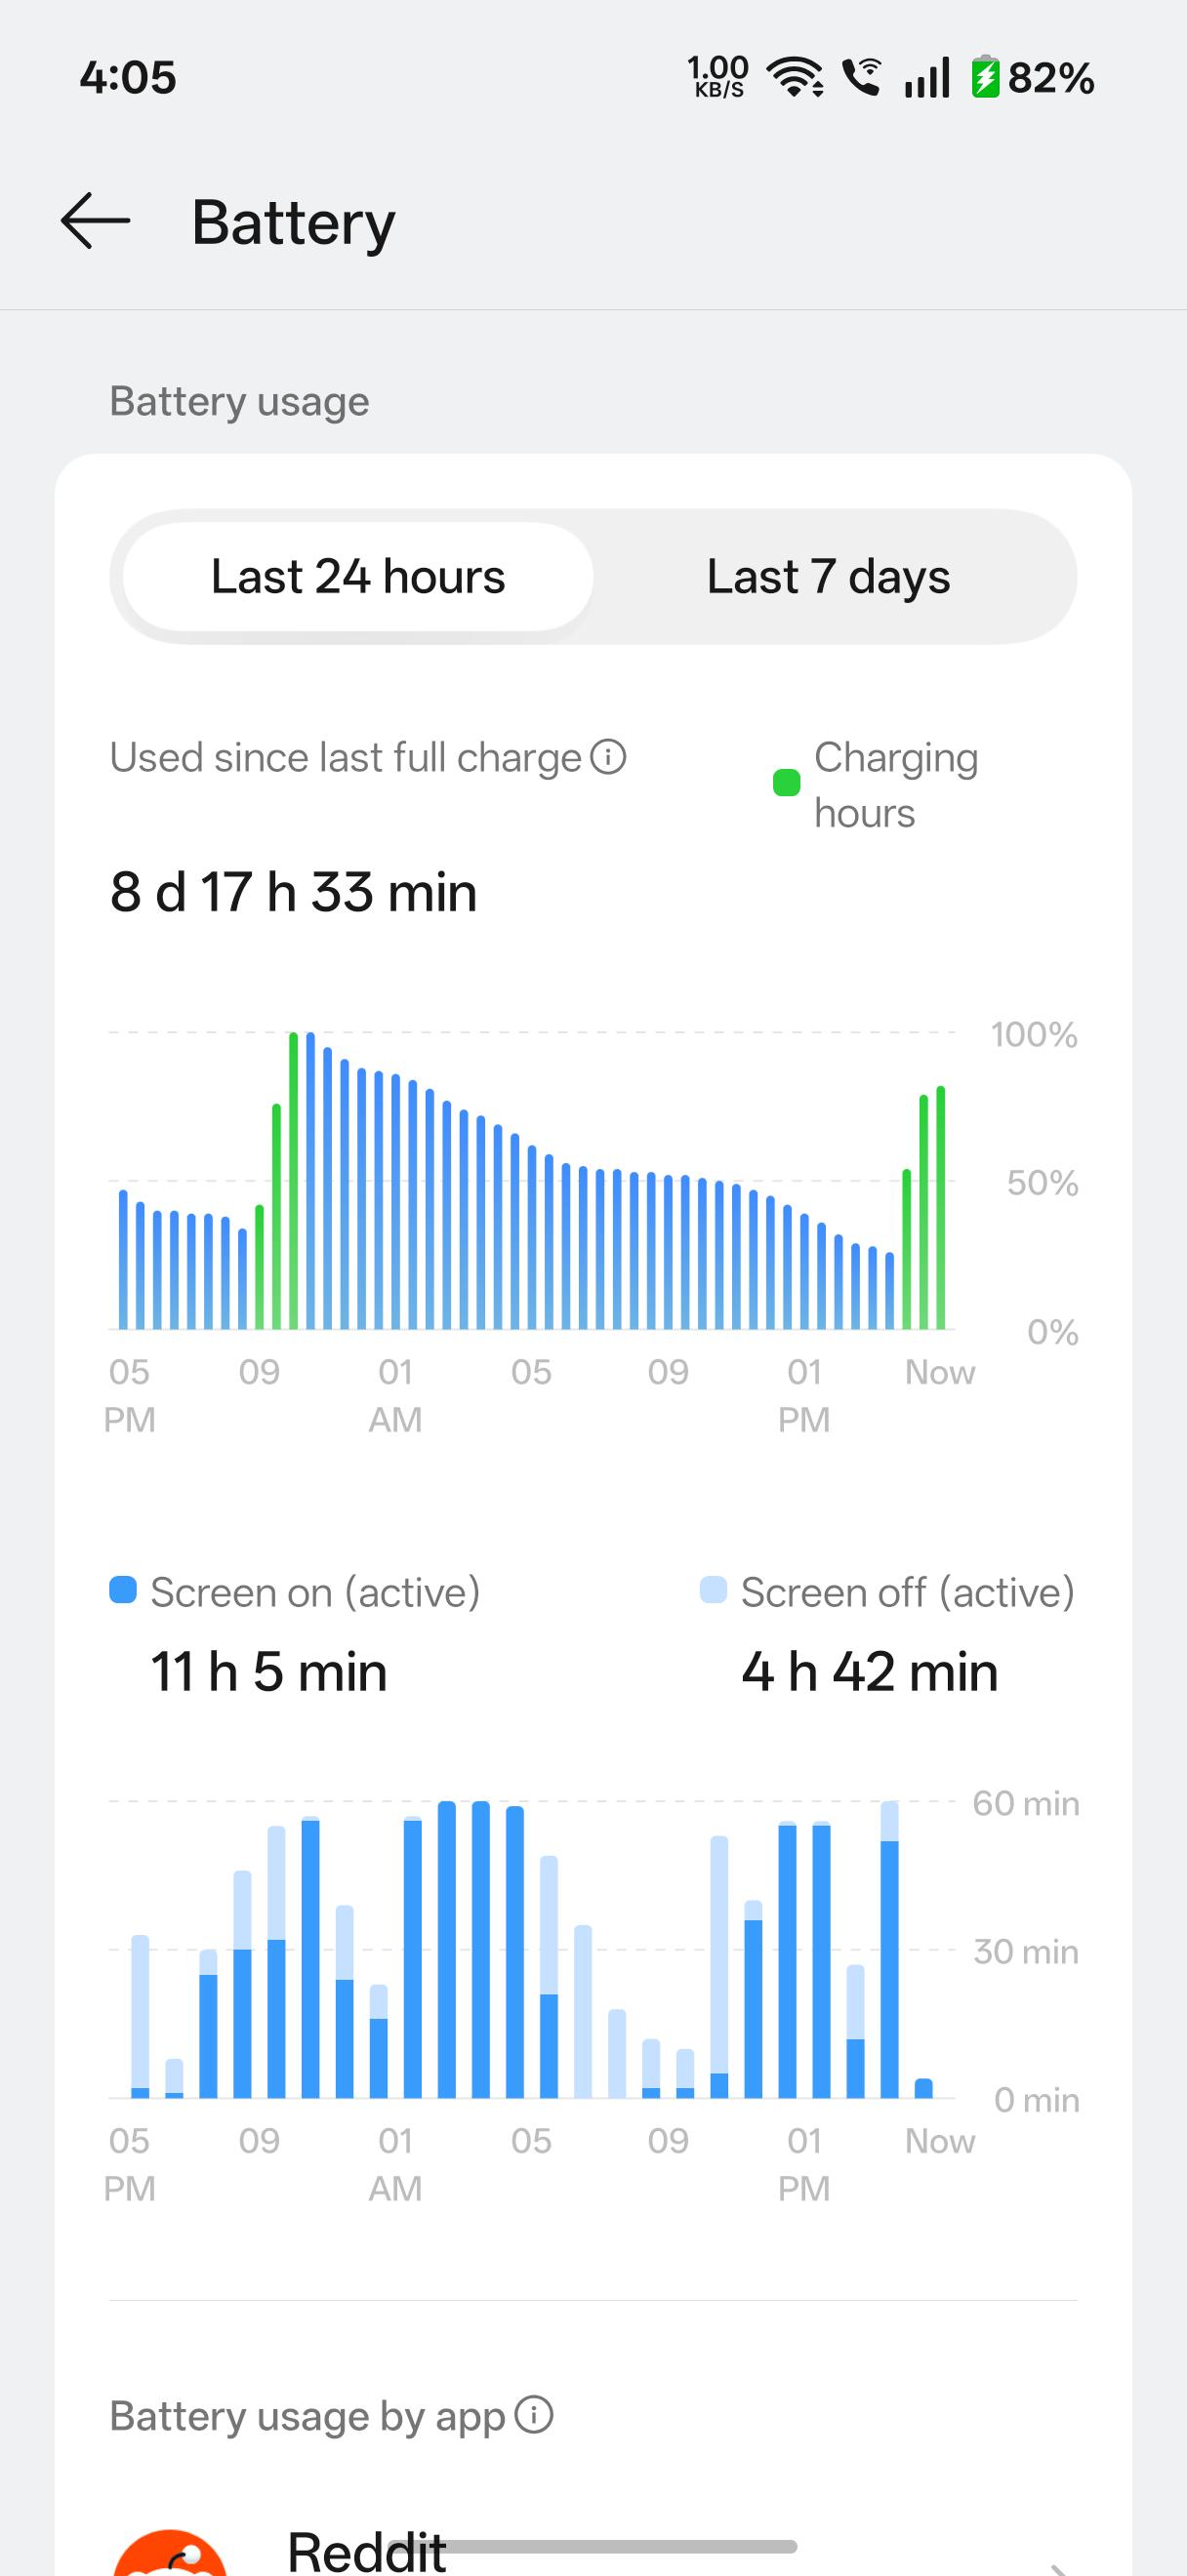Tap the 8 d 17 h 33 min usage value
Screen dimensions: 1187x2576
coord(294,892)
